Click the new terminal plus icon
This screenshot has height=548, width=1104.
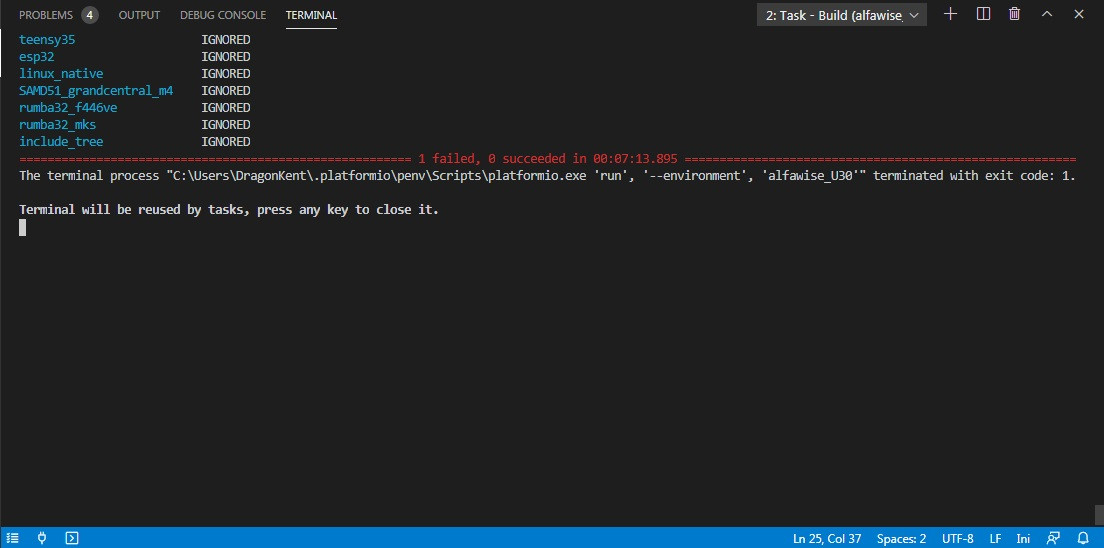click(x=951, y=14)
